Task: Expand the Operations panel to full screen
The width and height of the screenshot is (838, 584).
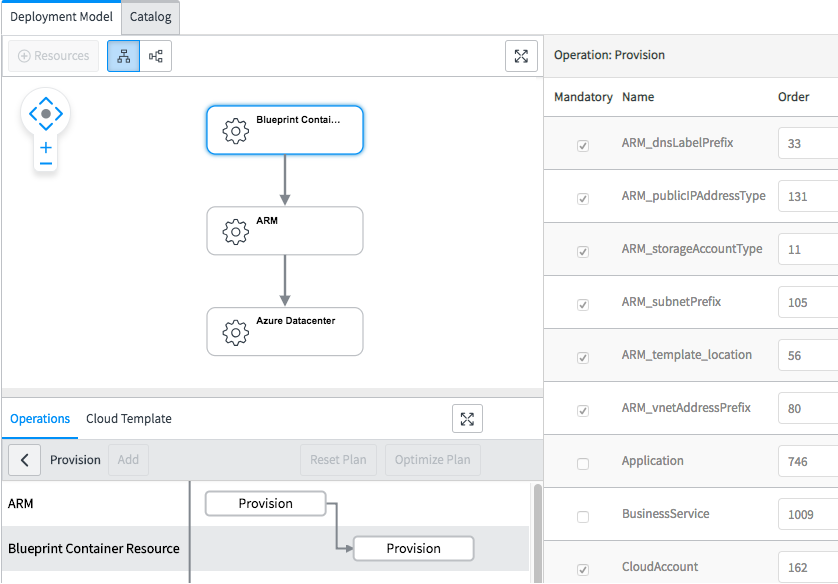Action: pos(467,419)
